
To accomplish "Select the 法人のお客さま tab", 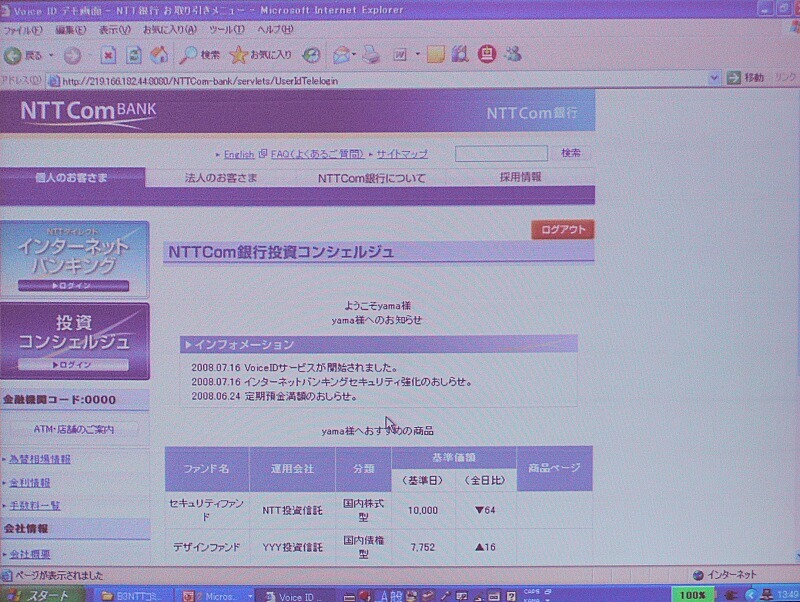I will (220, 178).
